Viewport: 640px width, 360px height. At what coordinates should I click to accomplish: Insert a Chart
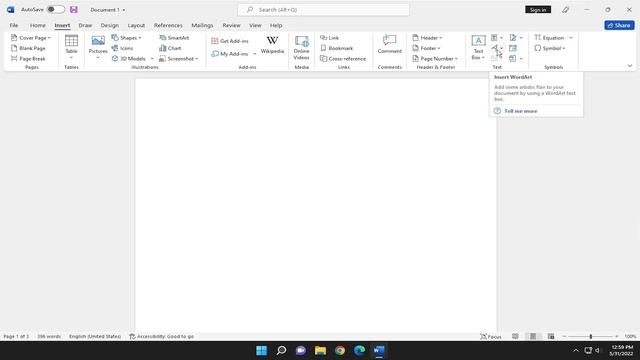[170, 48]
